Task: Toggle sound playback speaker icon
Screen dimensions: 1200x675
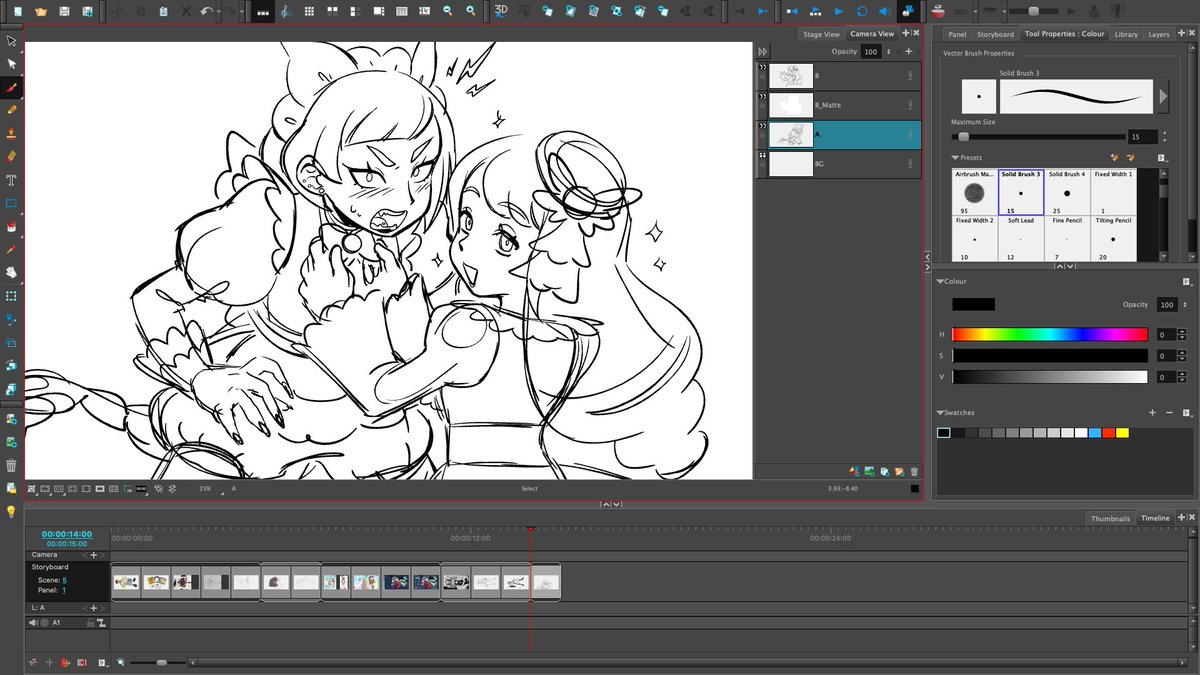Action: pyautogui.click(x=884, y=11)
